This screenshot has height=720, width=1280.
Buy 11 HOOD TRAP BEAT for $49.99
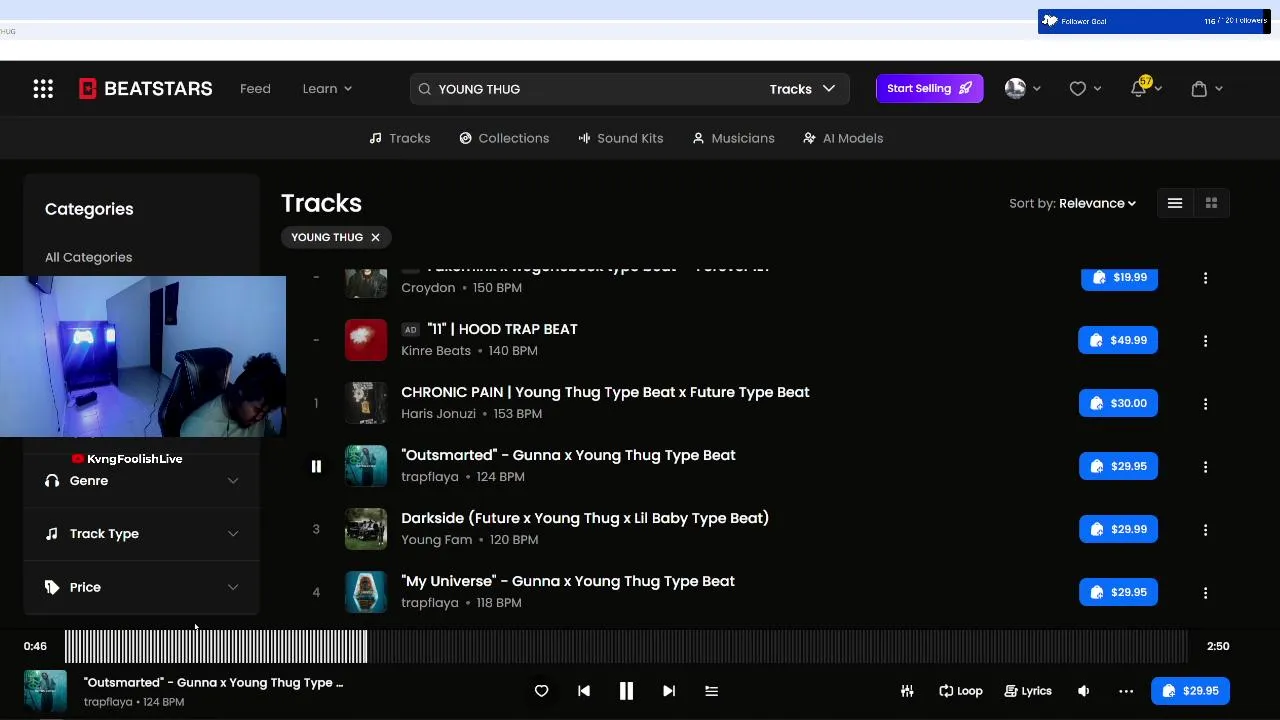click(1118, 340)
